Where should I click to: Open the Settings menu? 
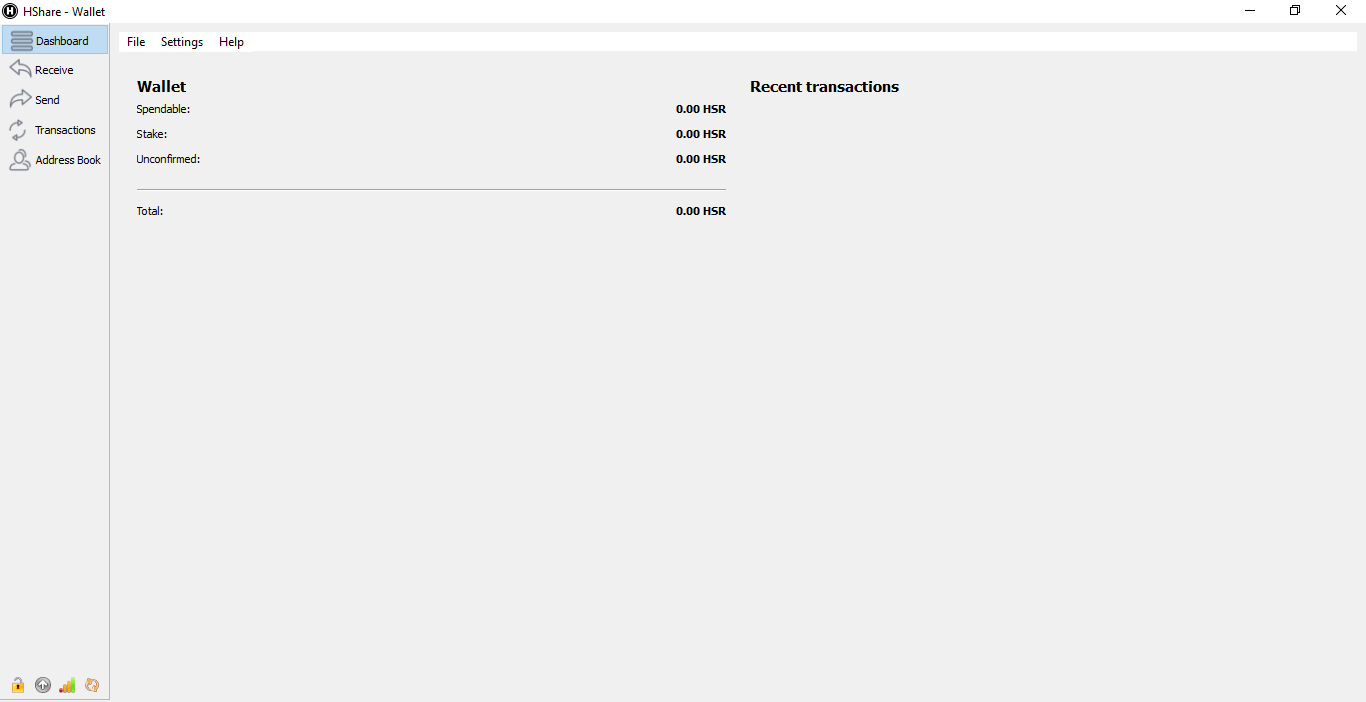[x=182, y=42]
